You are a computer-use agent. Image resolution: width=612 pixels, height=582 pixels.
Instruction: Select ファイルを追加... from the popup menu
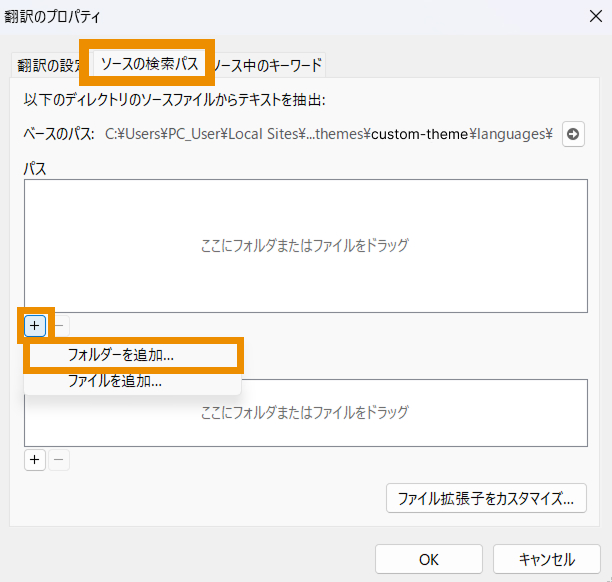click(114, 381)
